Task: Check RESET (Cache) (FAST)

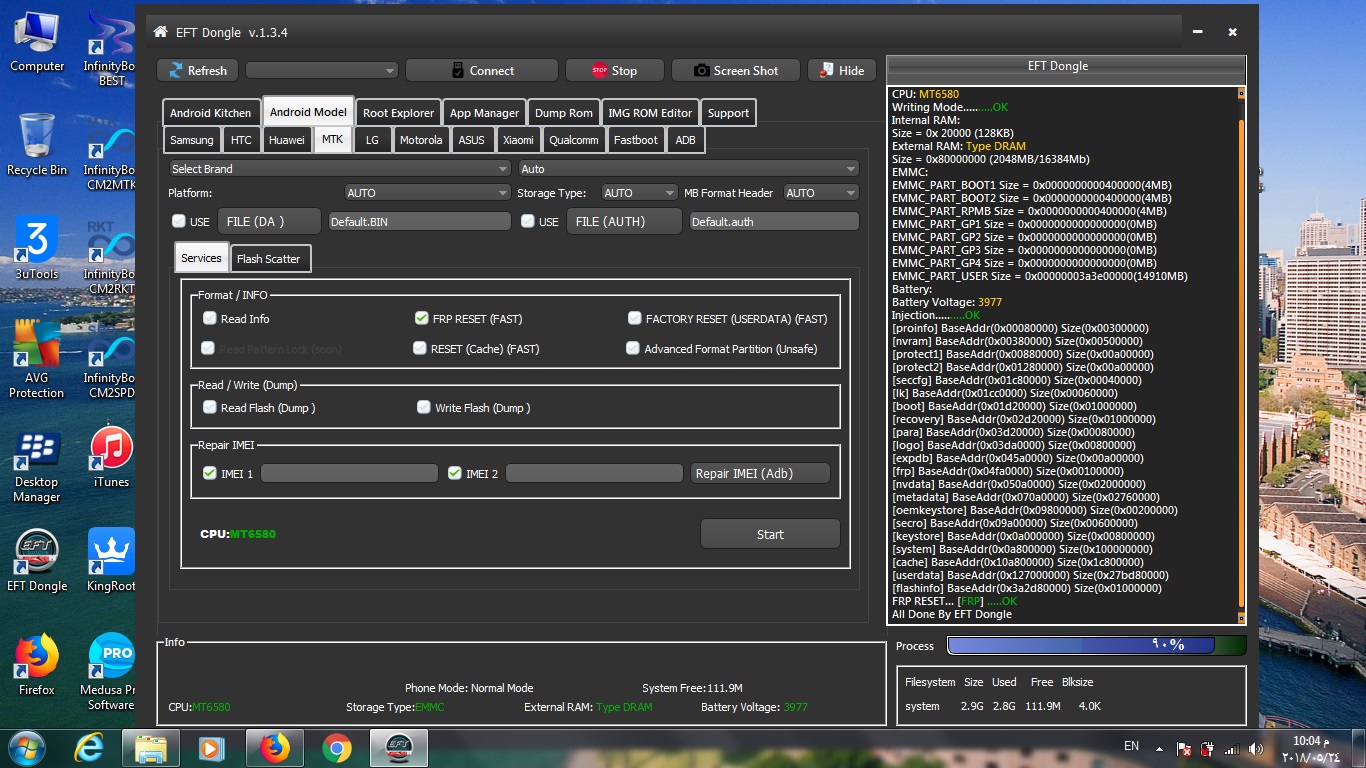Action: [x=420, y=348]
